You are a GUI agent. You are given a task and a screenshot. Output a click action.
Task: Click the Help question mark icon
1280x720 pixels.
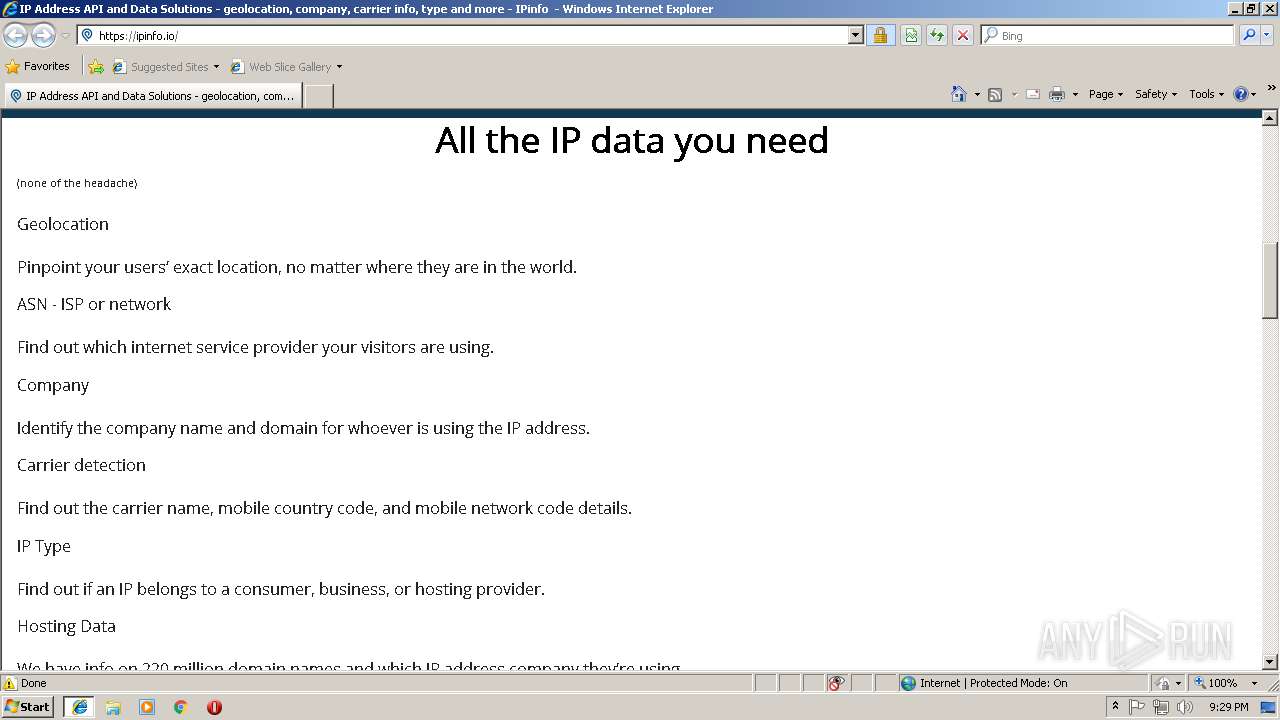coord(1241,94)
